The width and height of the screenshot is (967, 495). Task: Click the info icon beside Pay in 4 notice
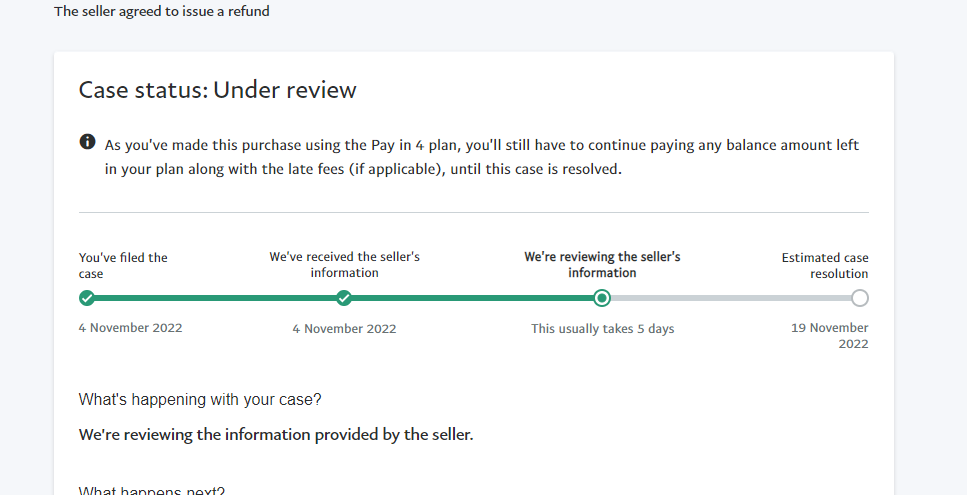point(88,142)
